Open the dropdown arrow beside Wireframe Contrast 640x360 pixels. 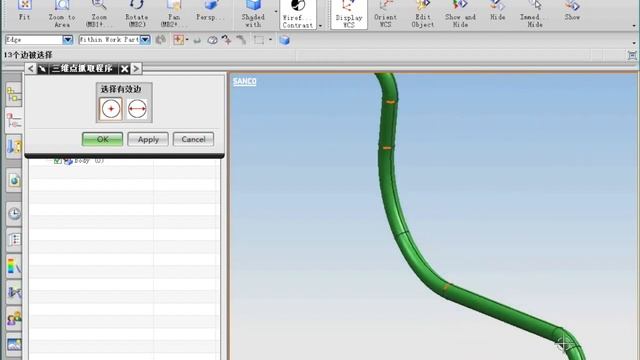pos(320,25)
